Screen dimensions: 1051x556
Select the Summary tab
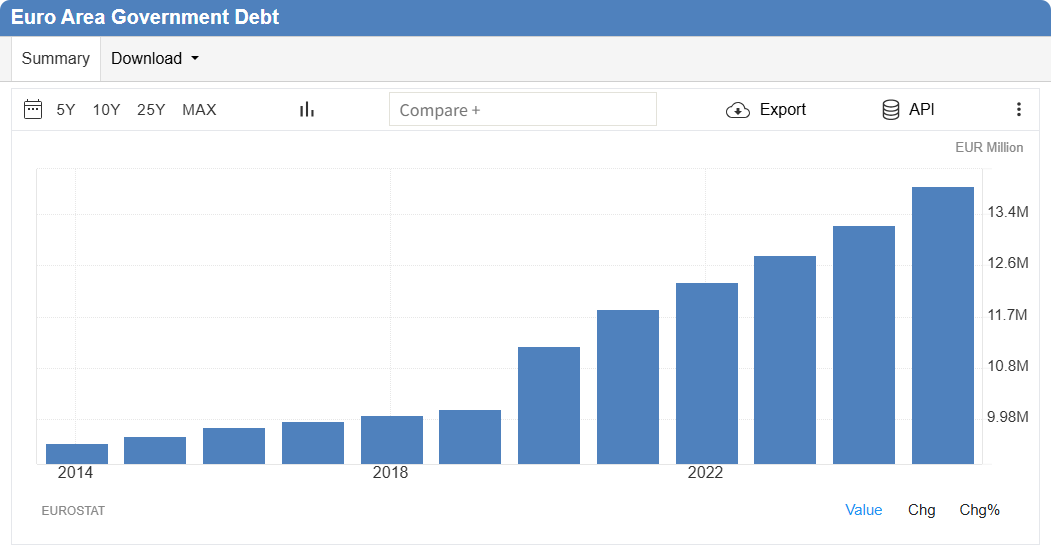(x=56, y=58)
